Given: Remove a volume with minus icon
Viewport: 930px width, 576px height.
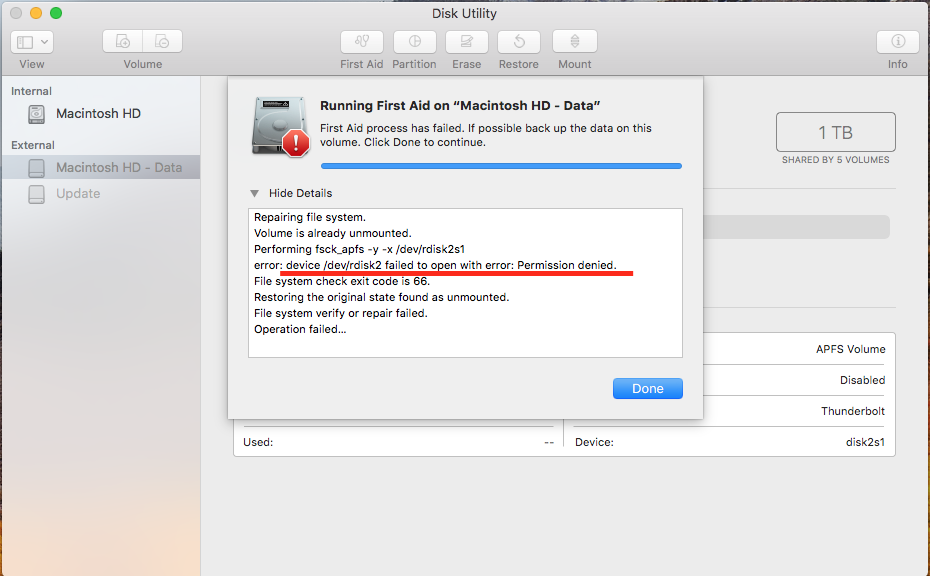Looking at the screenshot, I should coord(162,42).
